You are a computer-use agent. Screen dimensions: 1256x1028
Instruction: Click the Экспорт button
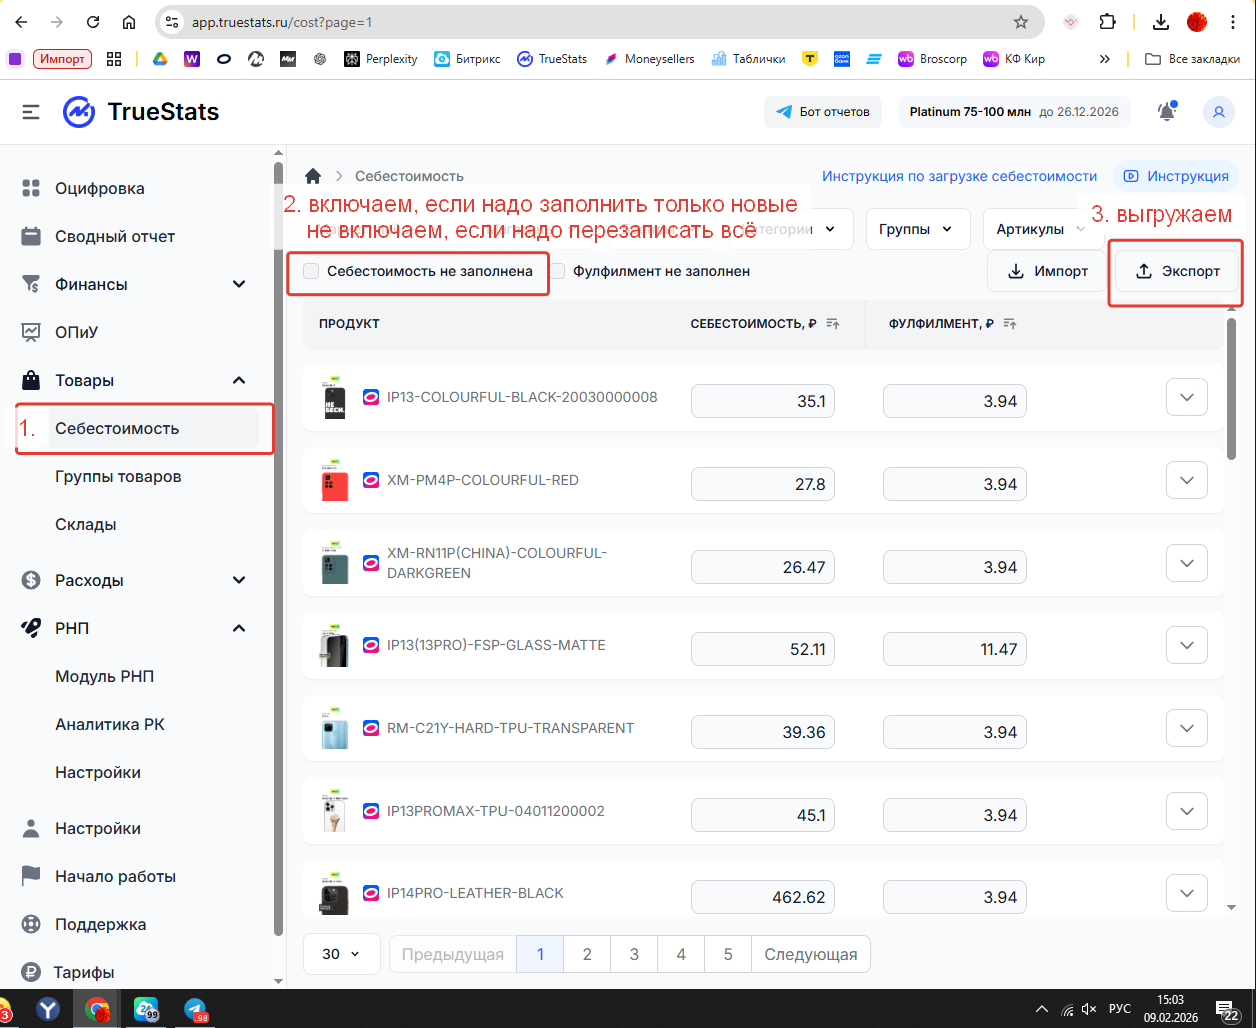1178,271
